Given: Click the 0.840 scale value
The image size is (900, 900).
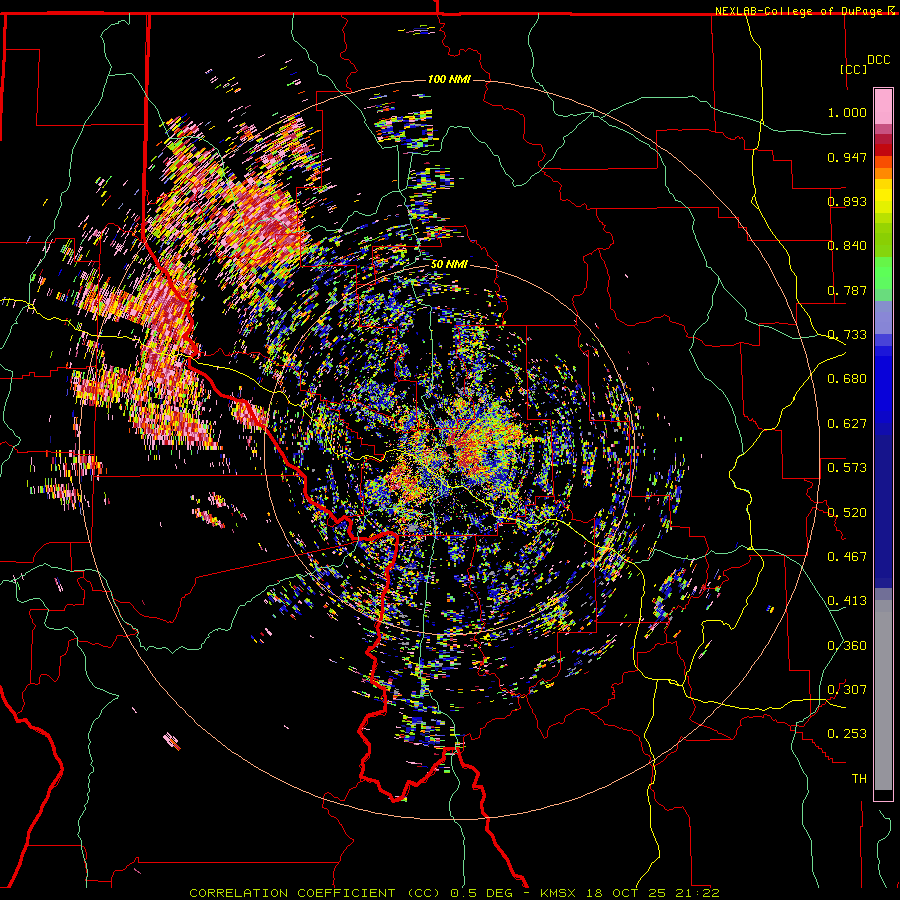Looking at the screenshot, I should tap(847, 246).
